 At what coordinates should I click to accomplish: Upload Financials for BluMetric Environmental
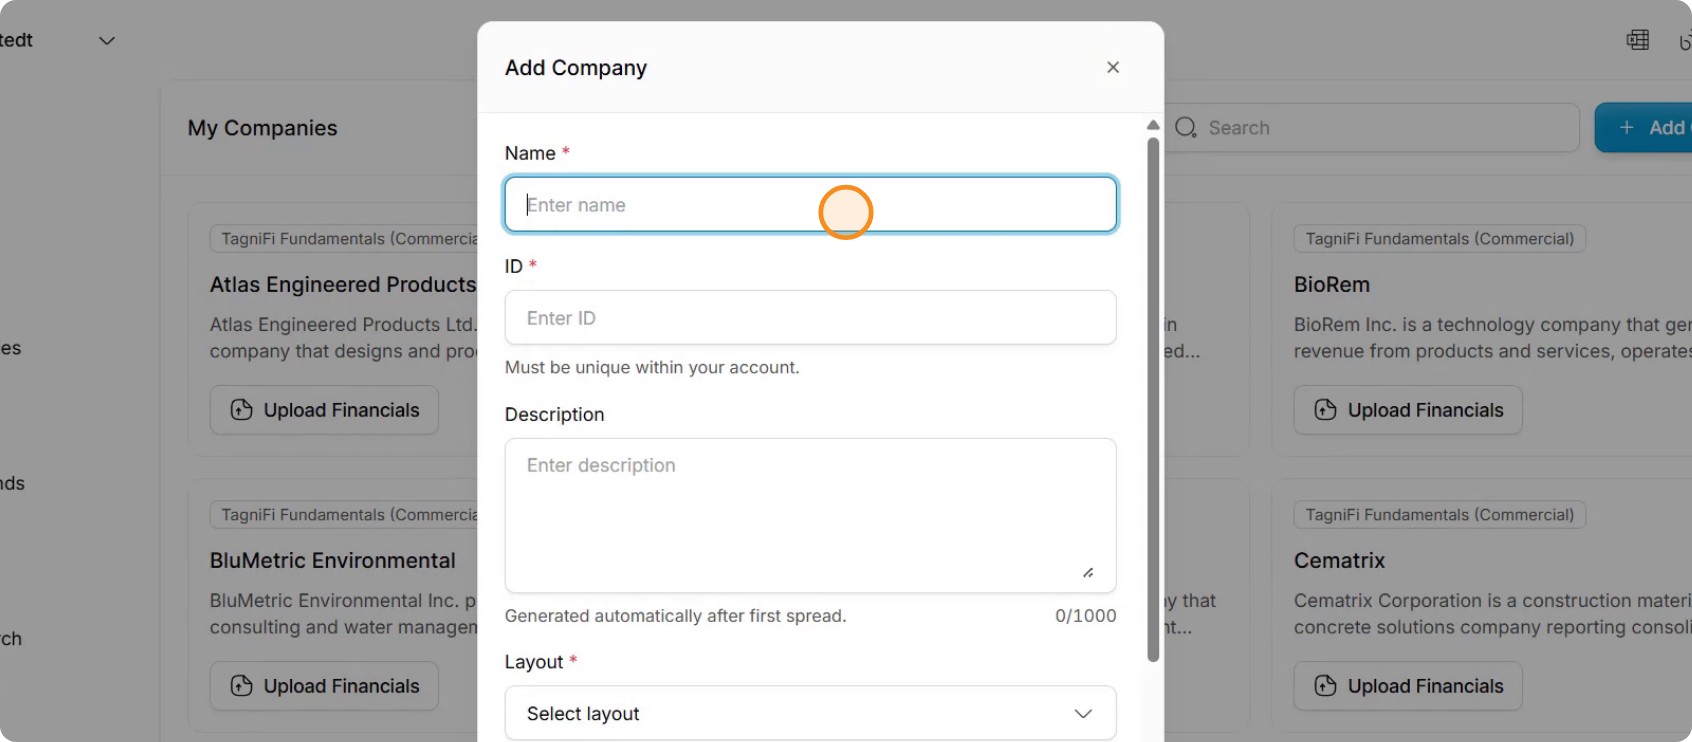[x=324, y=686]
